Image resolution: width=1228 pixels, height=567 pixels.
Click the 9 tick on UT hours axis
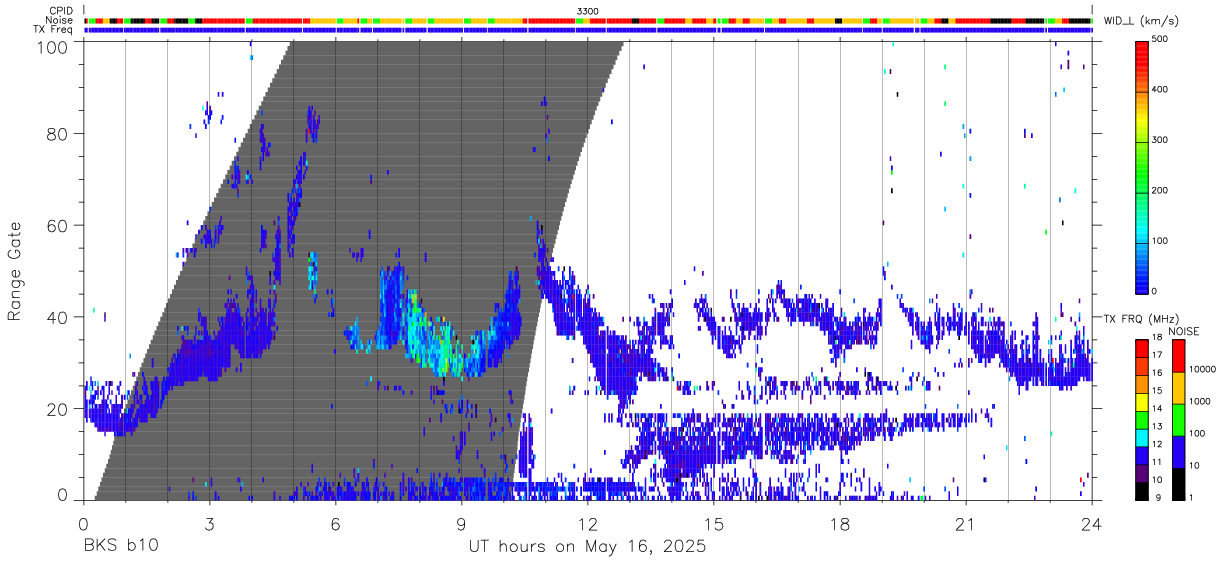pyautogui.click(x=462, y=524)
